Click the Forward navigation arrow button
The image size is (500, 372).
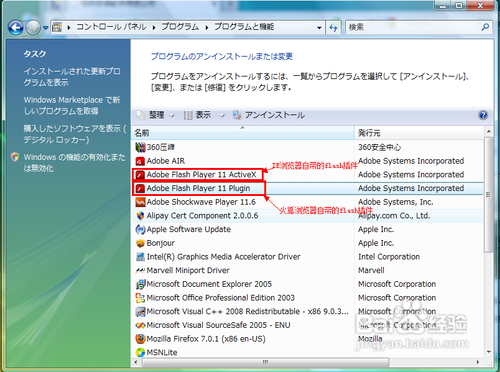pos(33,27)
